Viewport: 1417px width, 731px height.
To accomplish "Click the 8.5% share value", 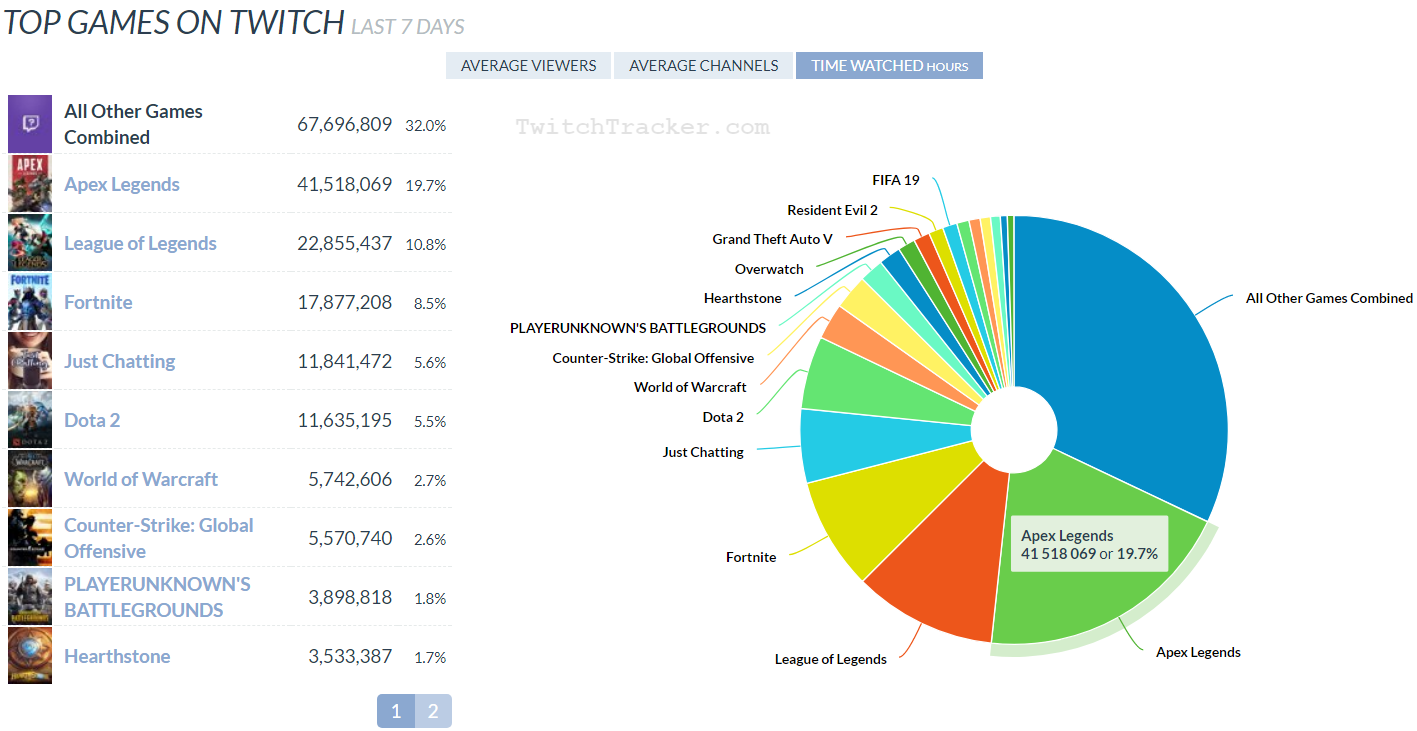I will pyautogui.click(x=430, y=303).
